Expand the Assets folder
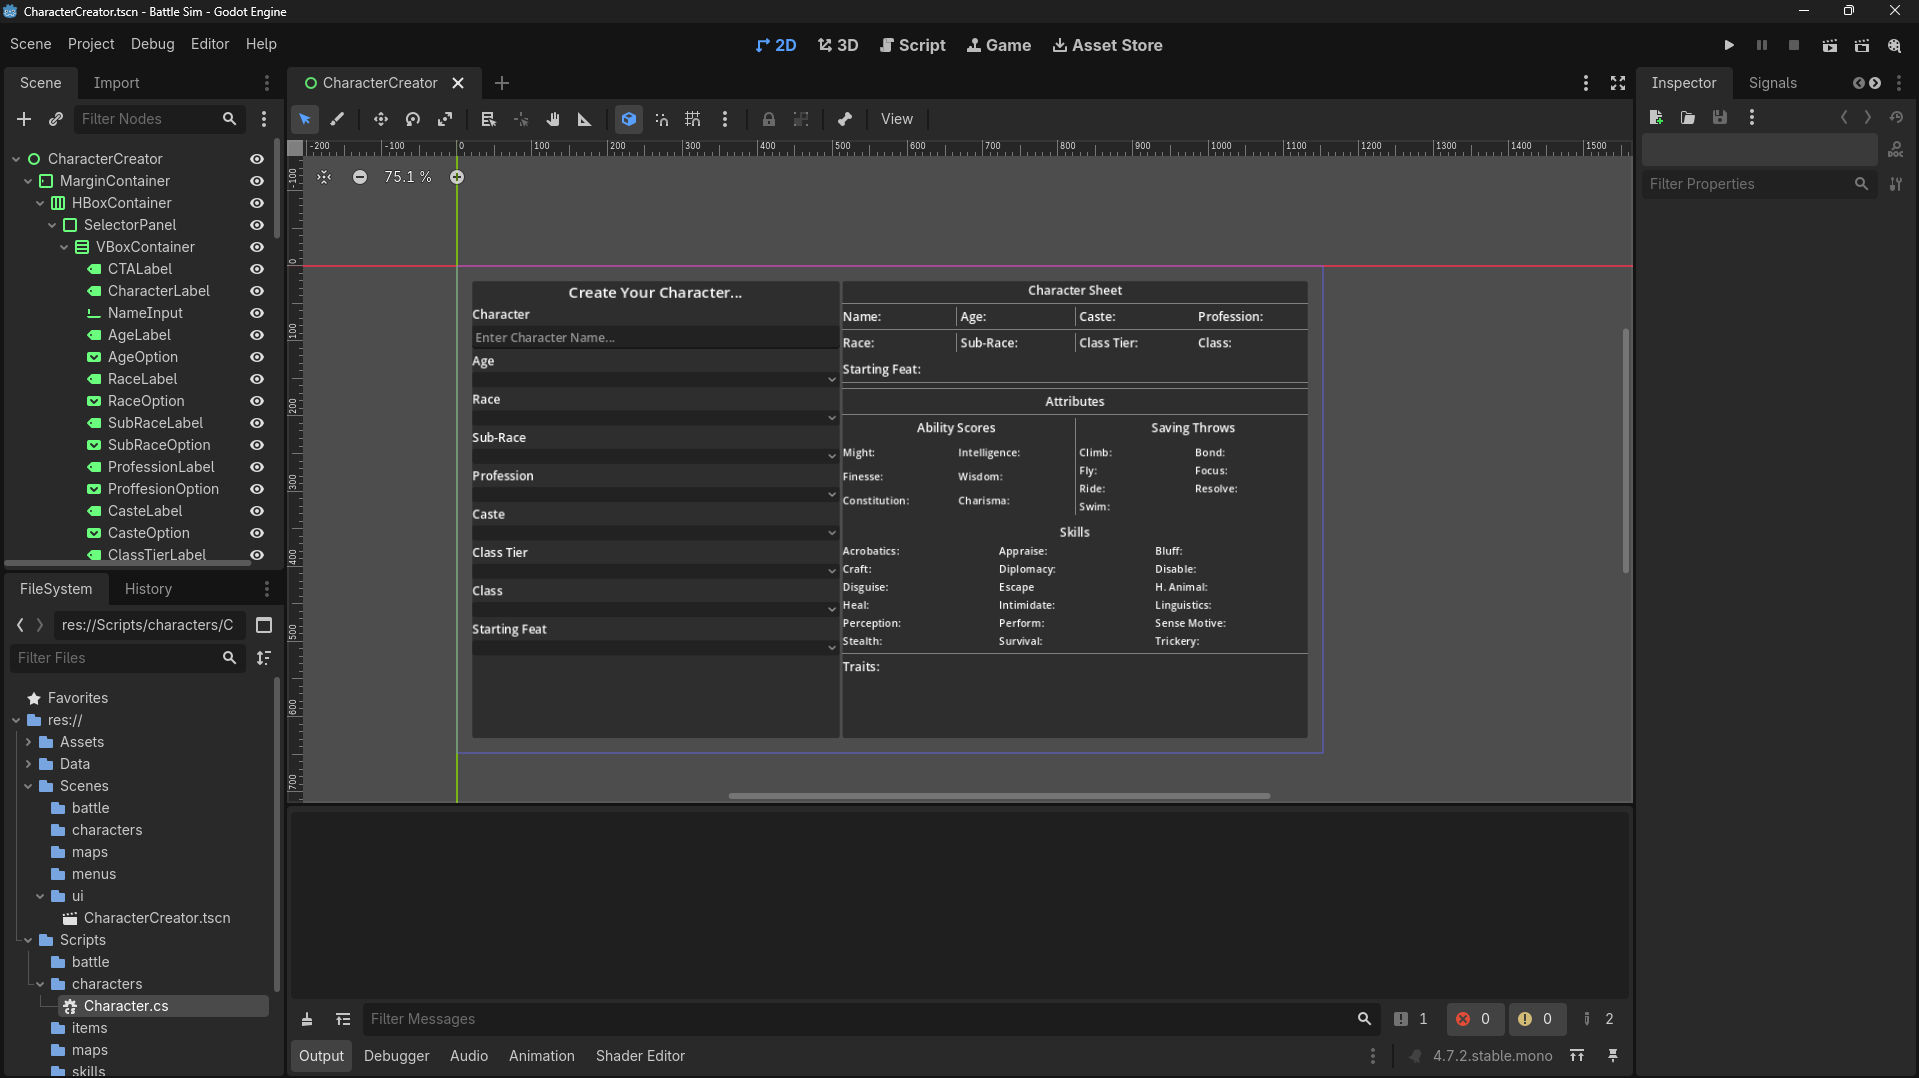This screenshot has height=1078, width=1919. click(x=28, y=742)
